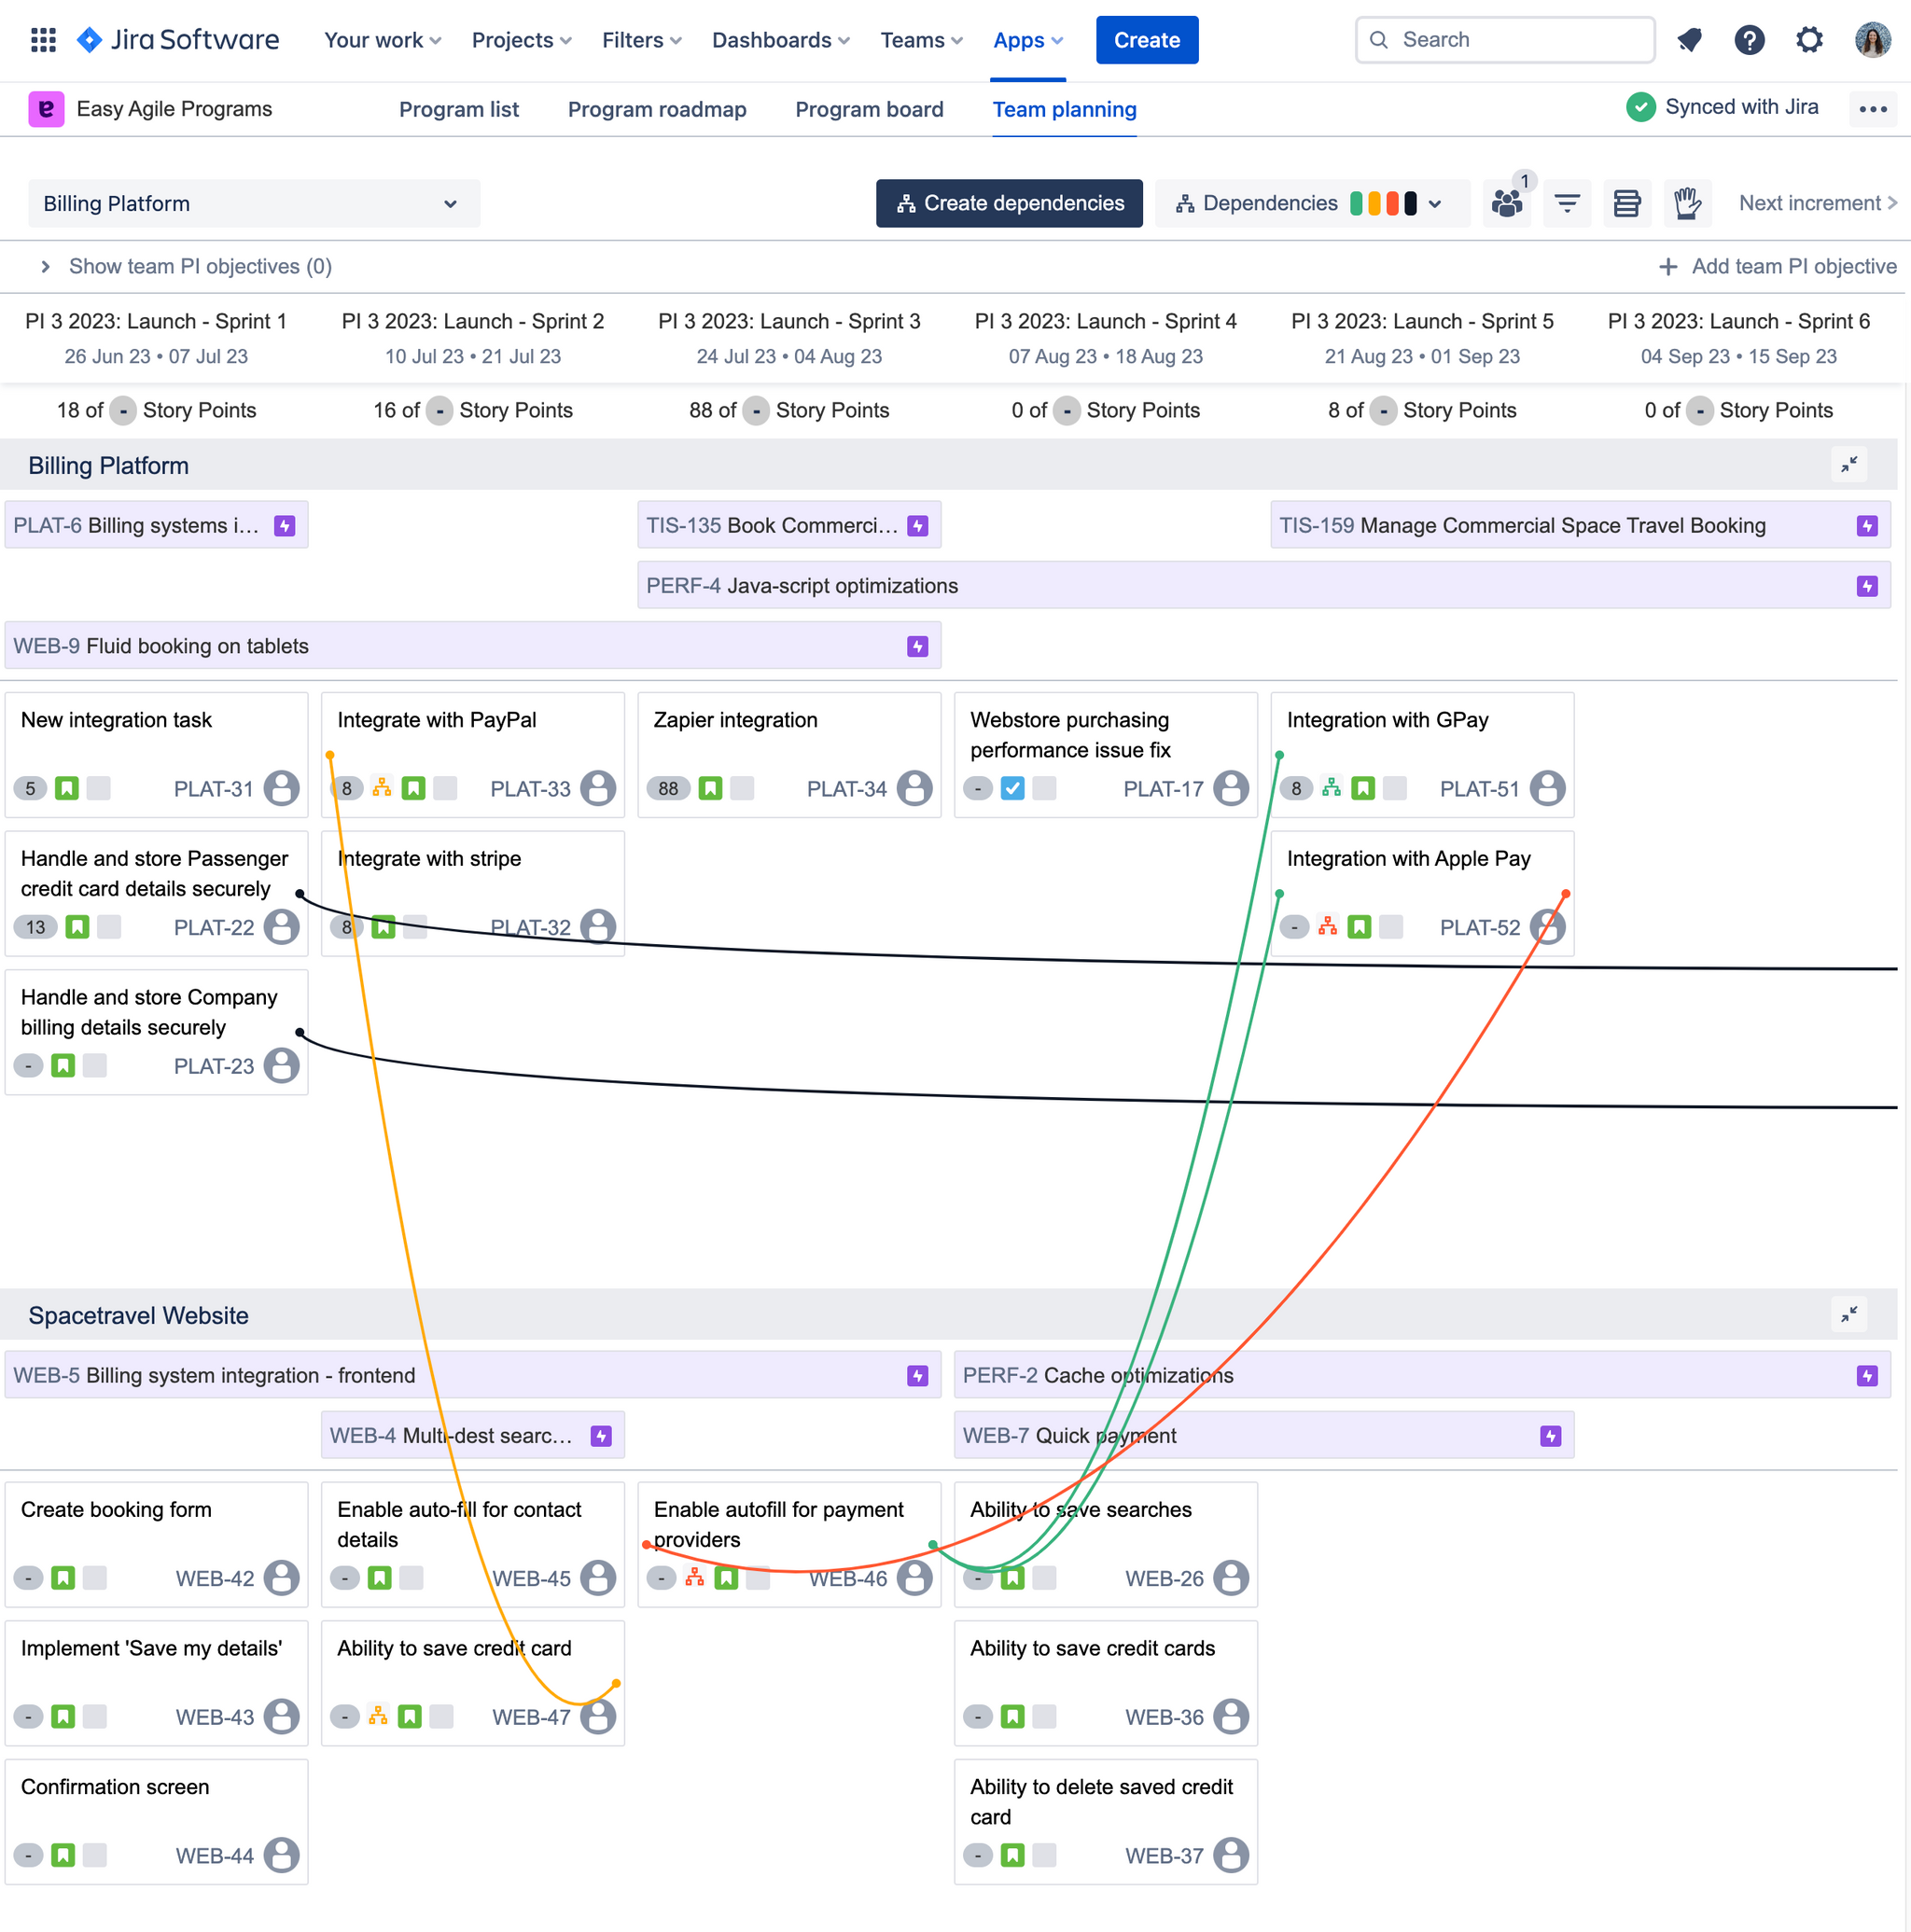Screen dimensions: 1911x1932
Task: Open the Dependencies color filter dropdown
Action: click(1434, 204)
